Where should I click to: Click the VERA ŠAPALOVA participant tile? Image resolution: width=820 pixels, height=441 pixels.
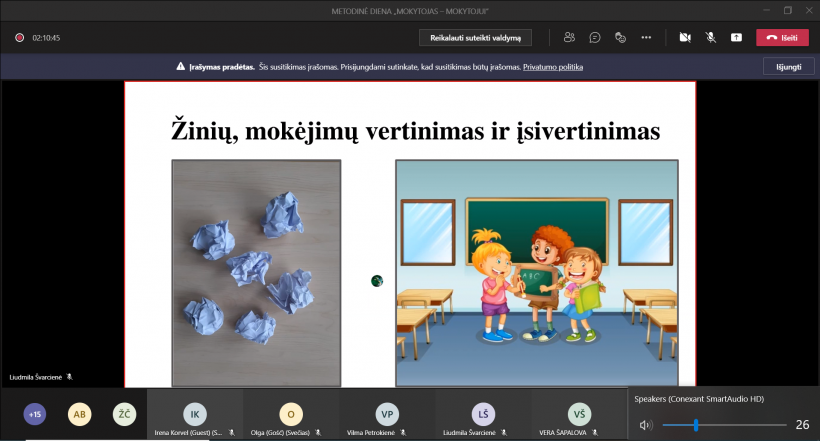[579, 414]
